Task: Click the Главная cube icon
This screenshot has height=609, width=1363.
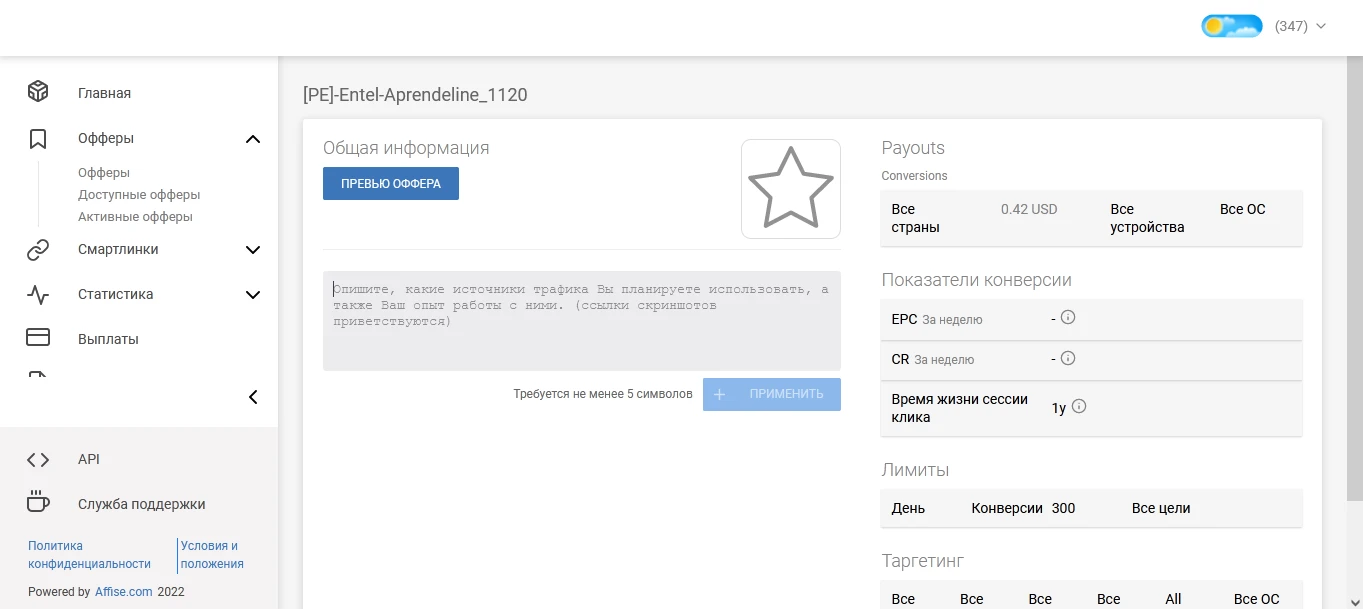Action: (x=38, y=92)
